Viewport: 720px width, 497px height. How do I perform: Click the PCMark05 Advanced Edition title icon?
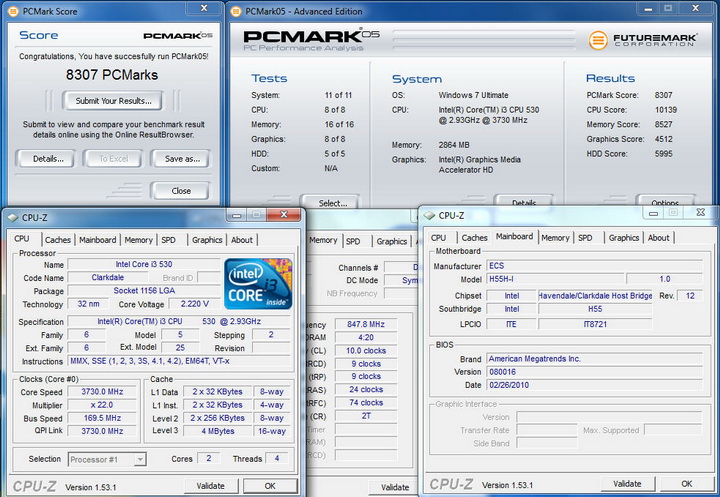click(x=236, y=11)
